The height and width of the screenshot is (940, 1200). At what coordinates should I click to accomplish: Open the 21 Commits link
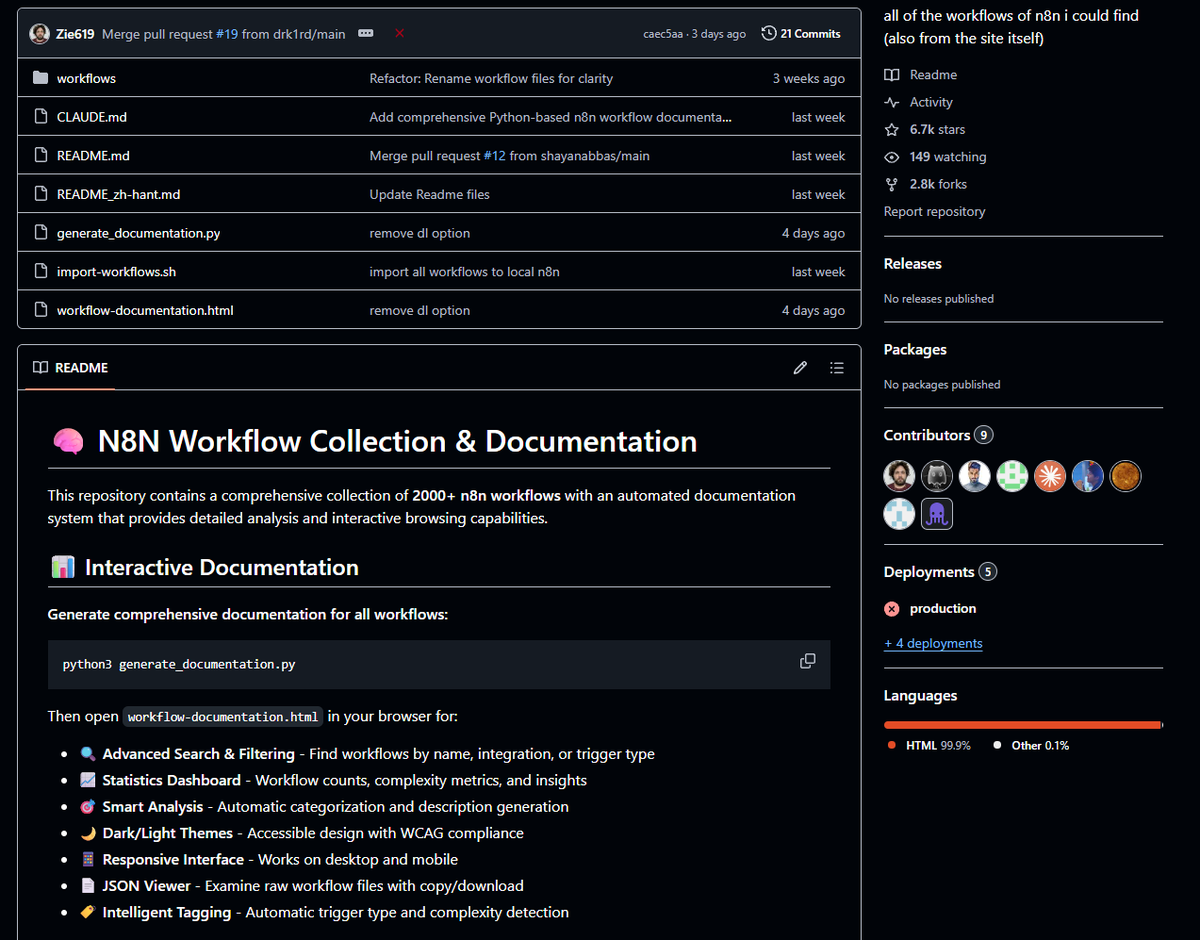tap(801, 33)
